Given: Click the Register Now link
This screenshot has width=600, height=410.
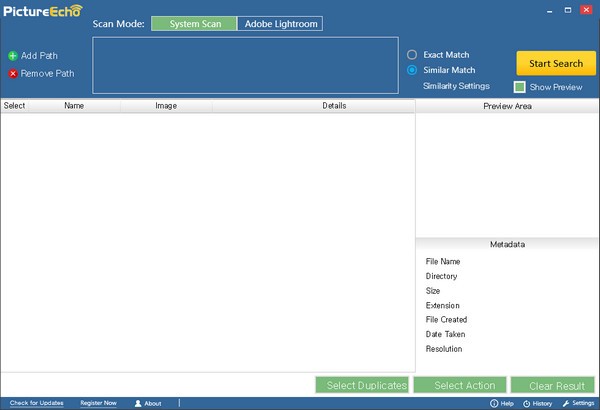Looking at the screenshot, I should tap(98, 403).
